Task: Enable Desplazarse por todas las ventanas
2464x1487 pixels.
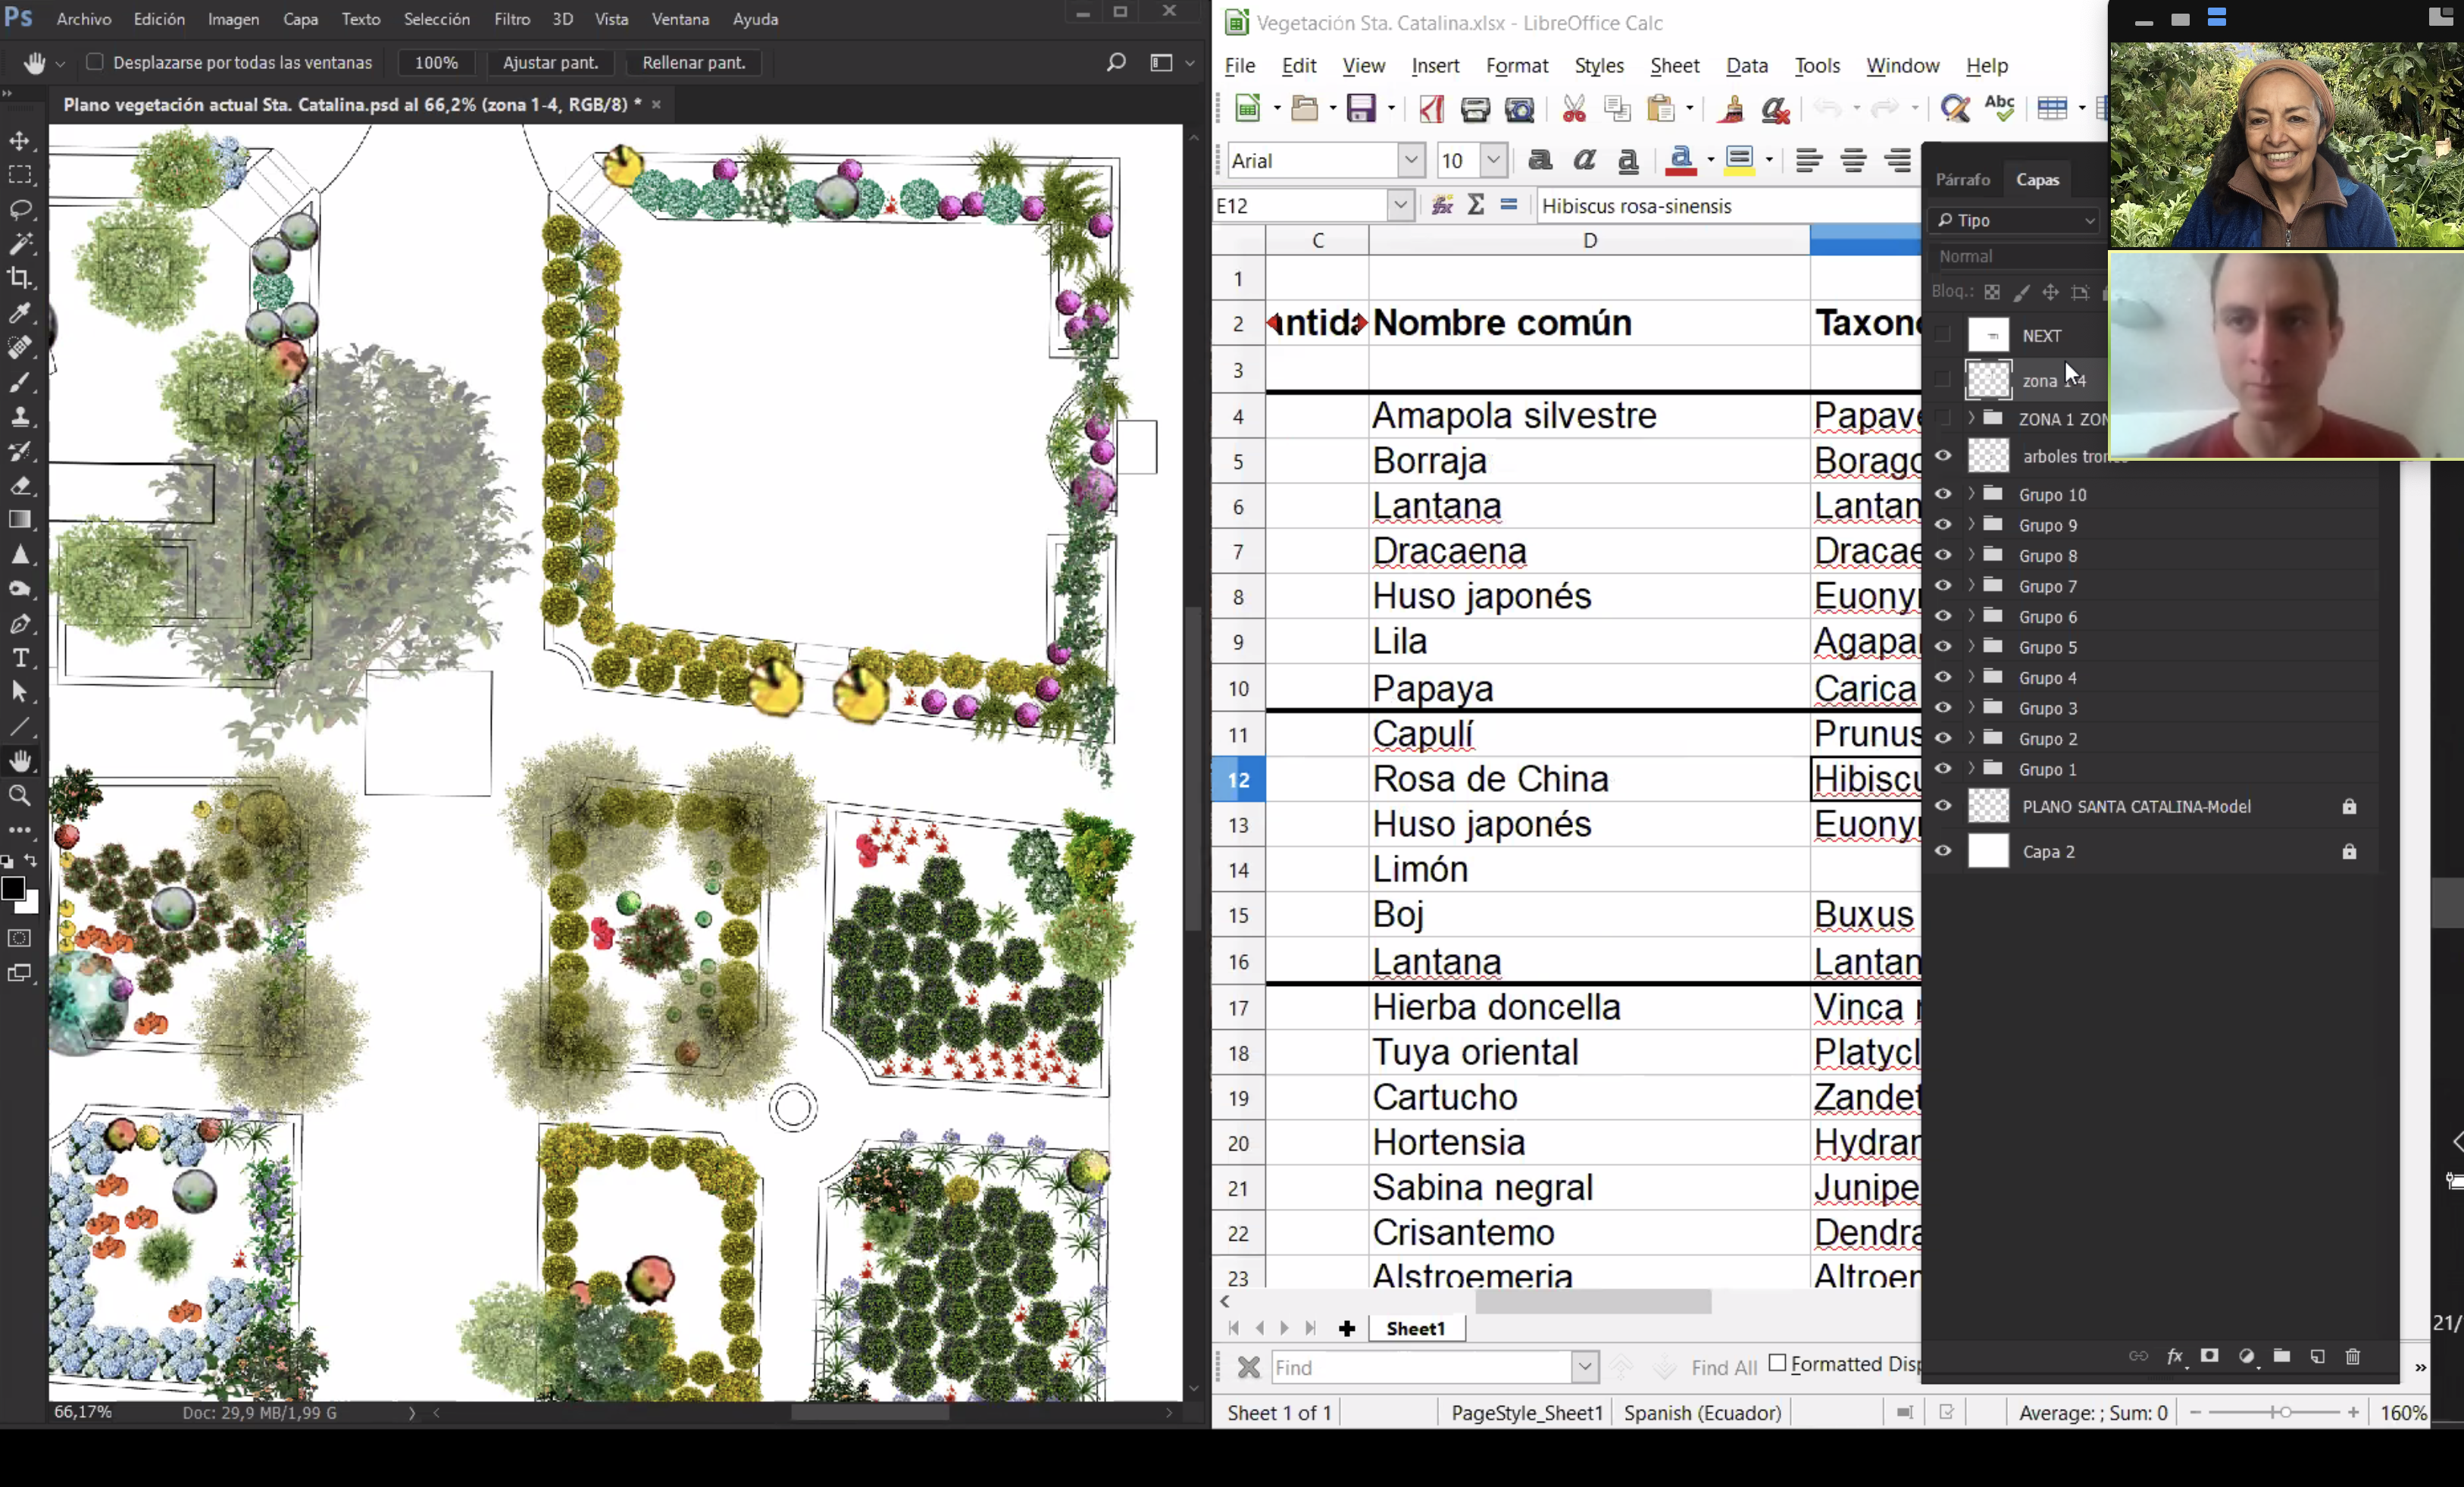Action: click(x=95, y=62)
